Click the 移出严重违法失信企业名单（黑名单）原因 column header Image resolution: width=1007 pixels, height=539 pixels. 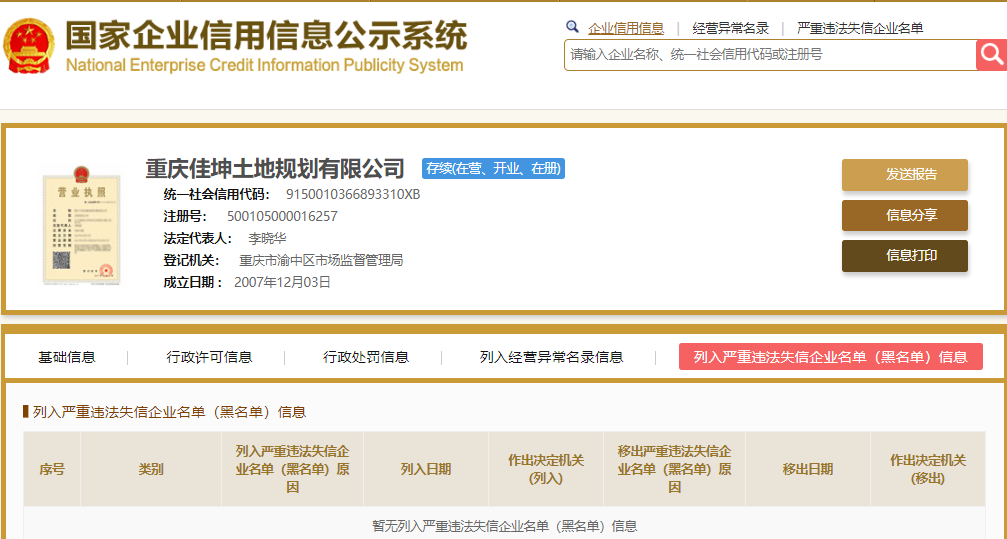click(x=674, y=469)
